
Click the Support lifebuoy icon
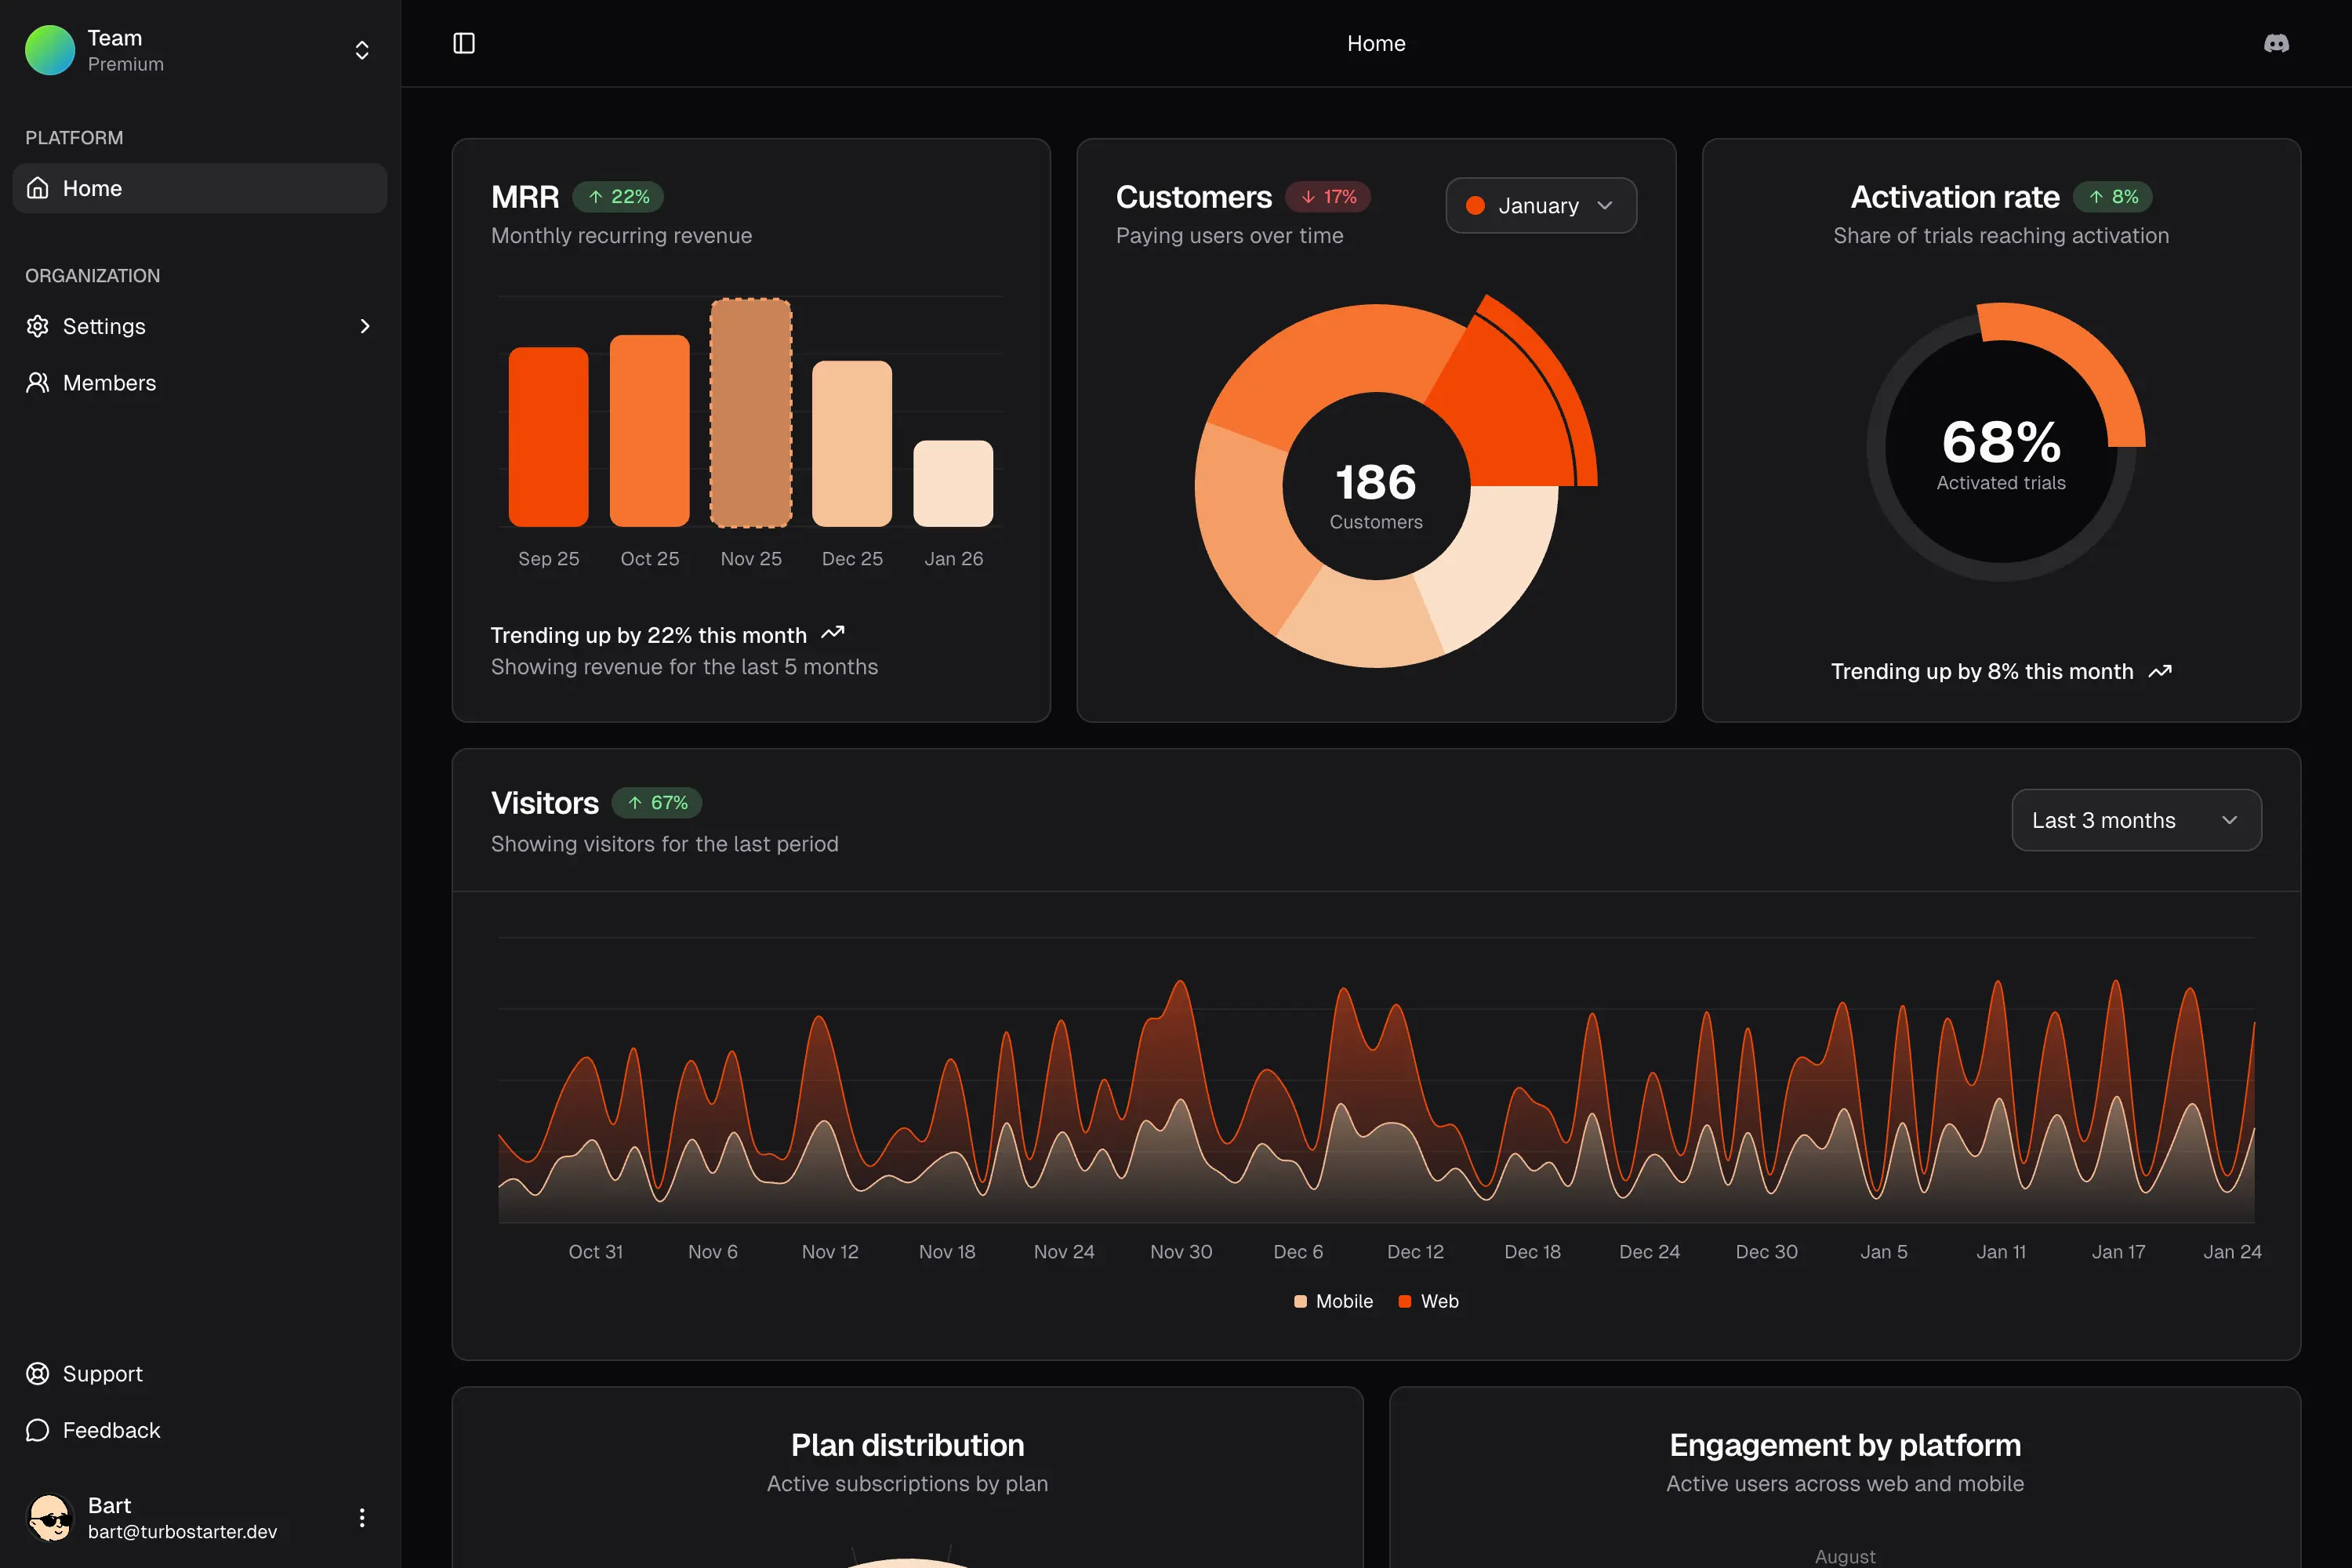(38, 1373)
